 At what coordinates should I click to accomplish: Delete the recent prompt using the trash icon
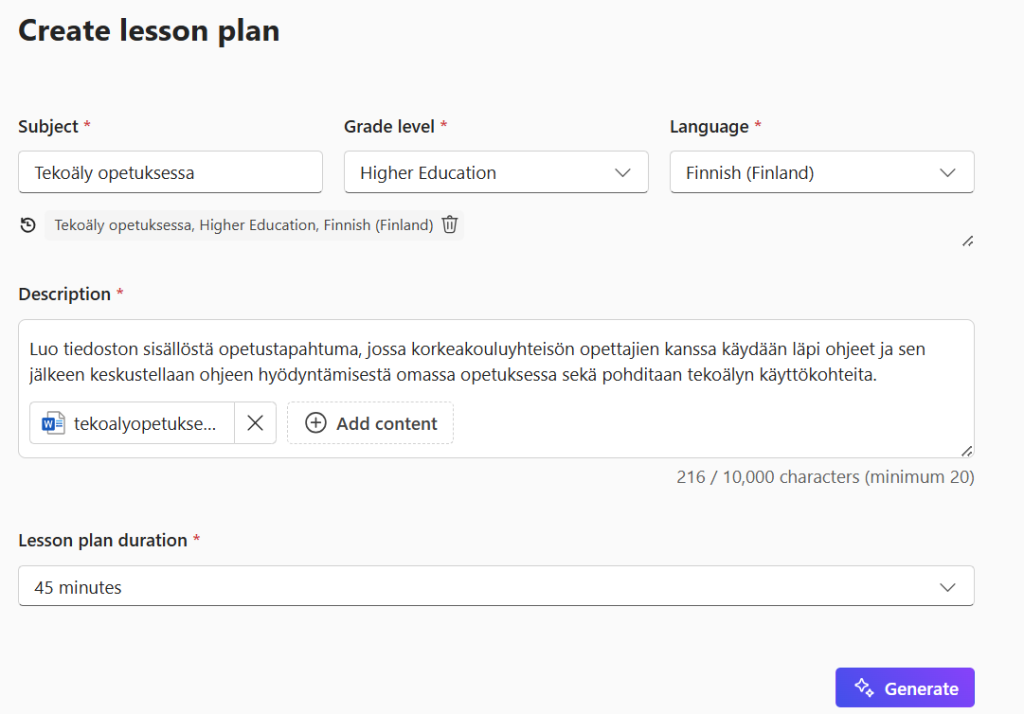[449, 225]
